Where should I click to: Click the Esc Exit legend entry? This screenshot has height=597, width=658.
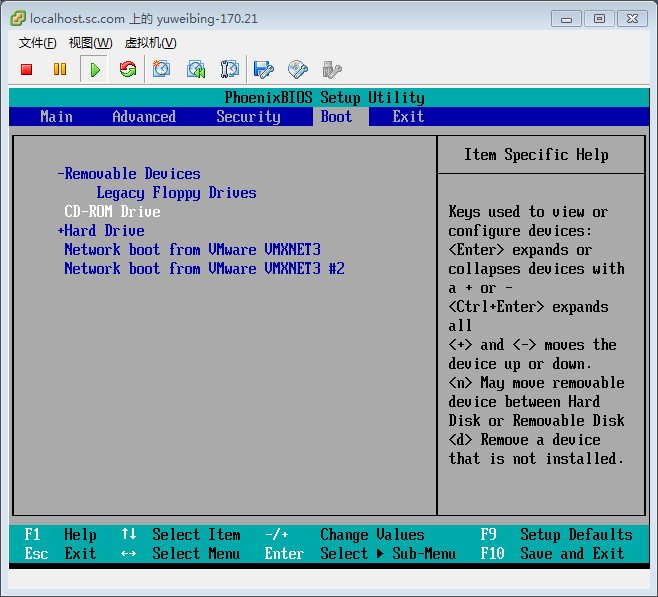(x=60, y=554)
